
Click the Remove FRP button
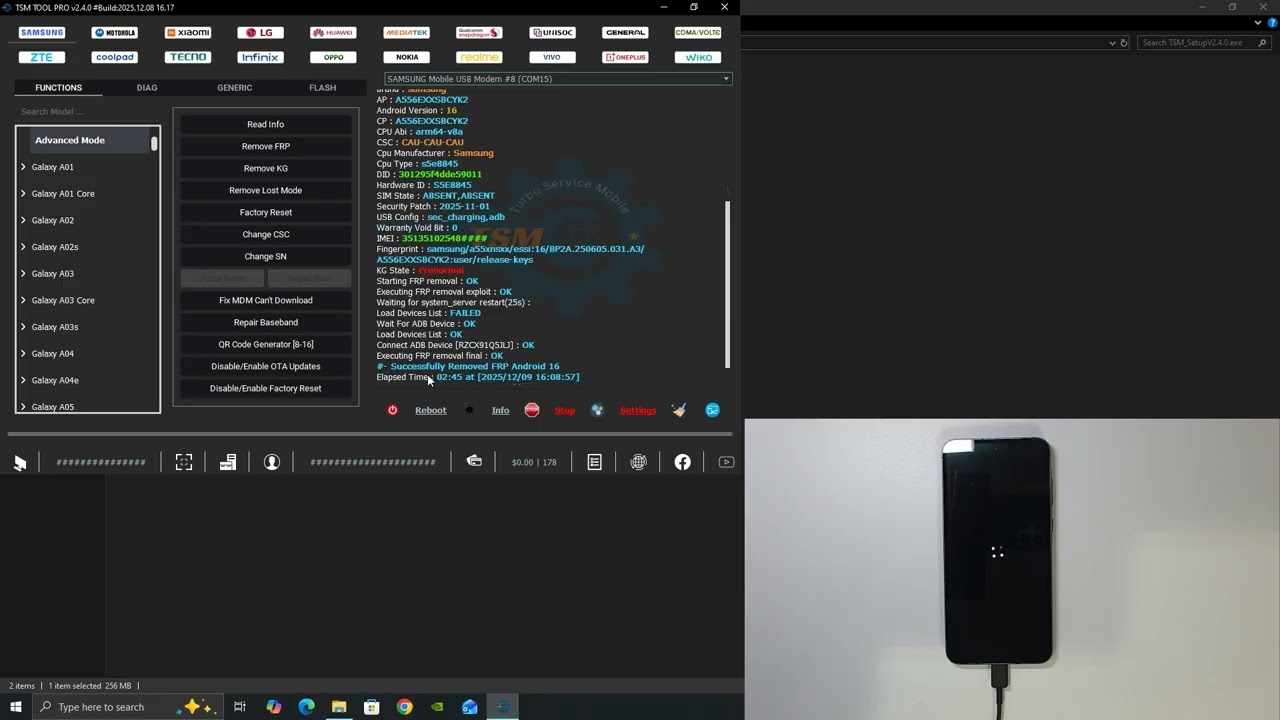[x=266, y=146]
